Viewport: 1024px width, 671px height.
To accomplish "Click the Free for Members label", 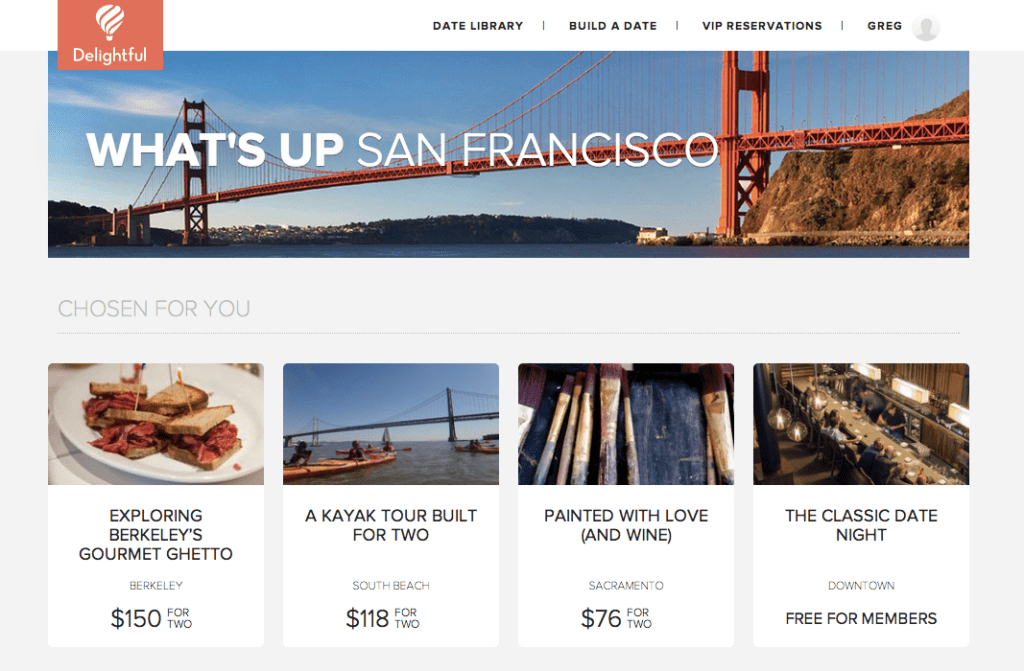I will pyautogui.click(x=861, y=618).
